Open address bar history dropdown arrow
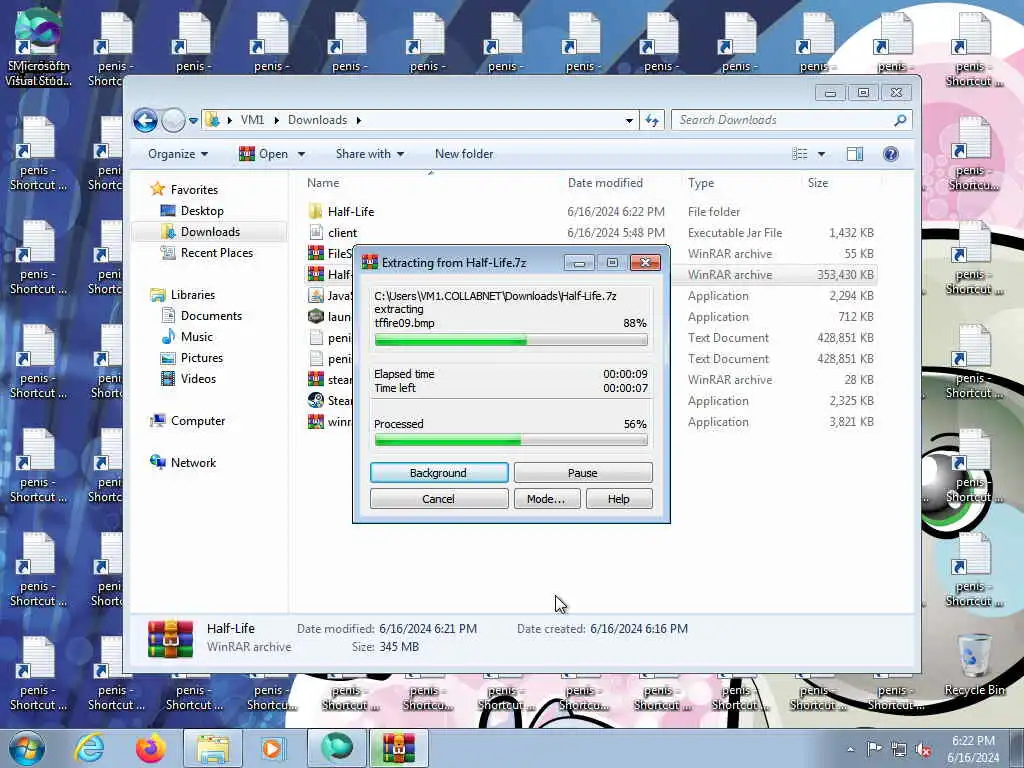 point(629,120)
